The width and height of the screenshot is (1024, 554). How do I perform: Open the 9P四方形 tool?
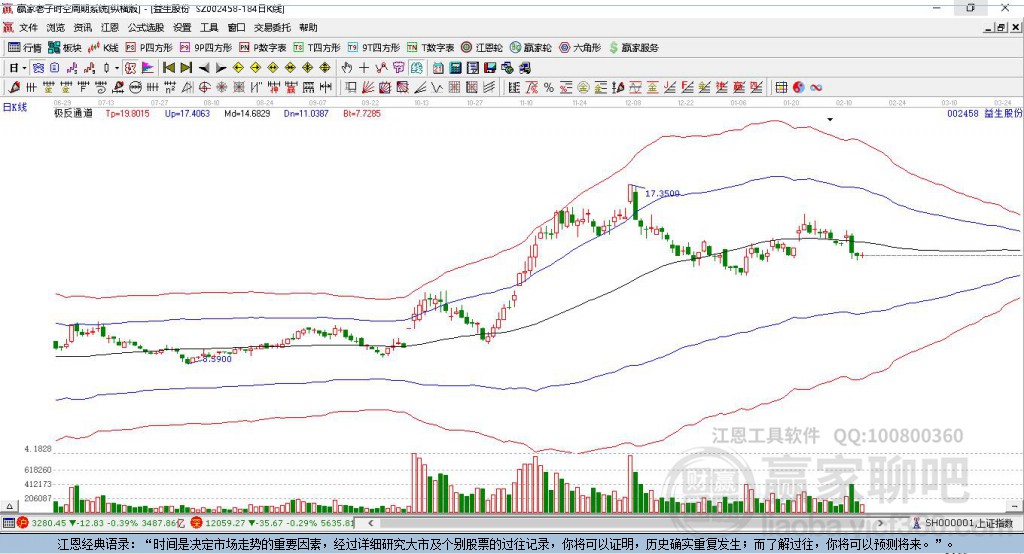pos(206,48)
